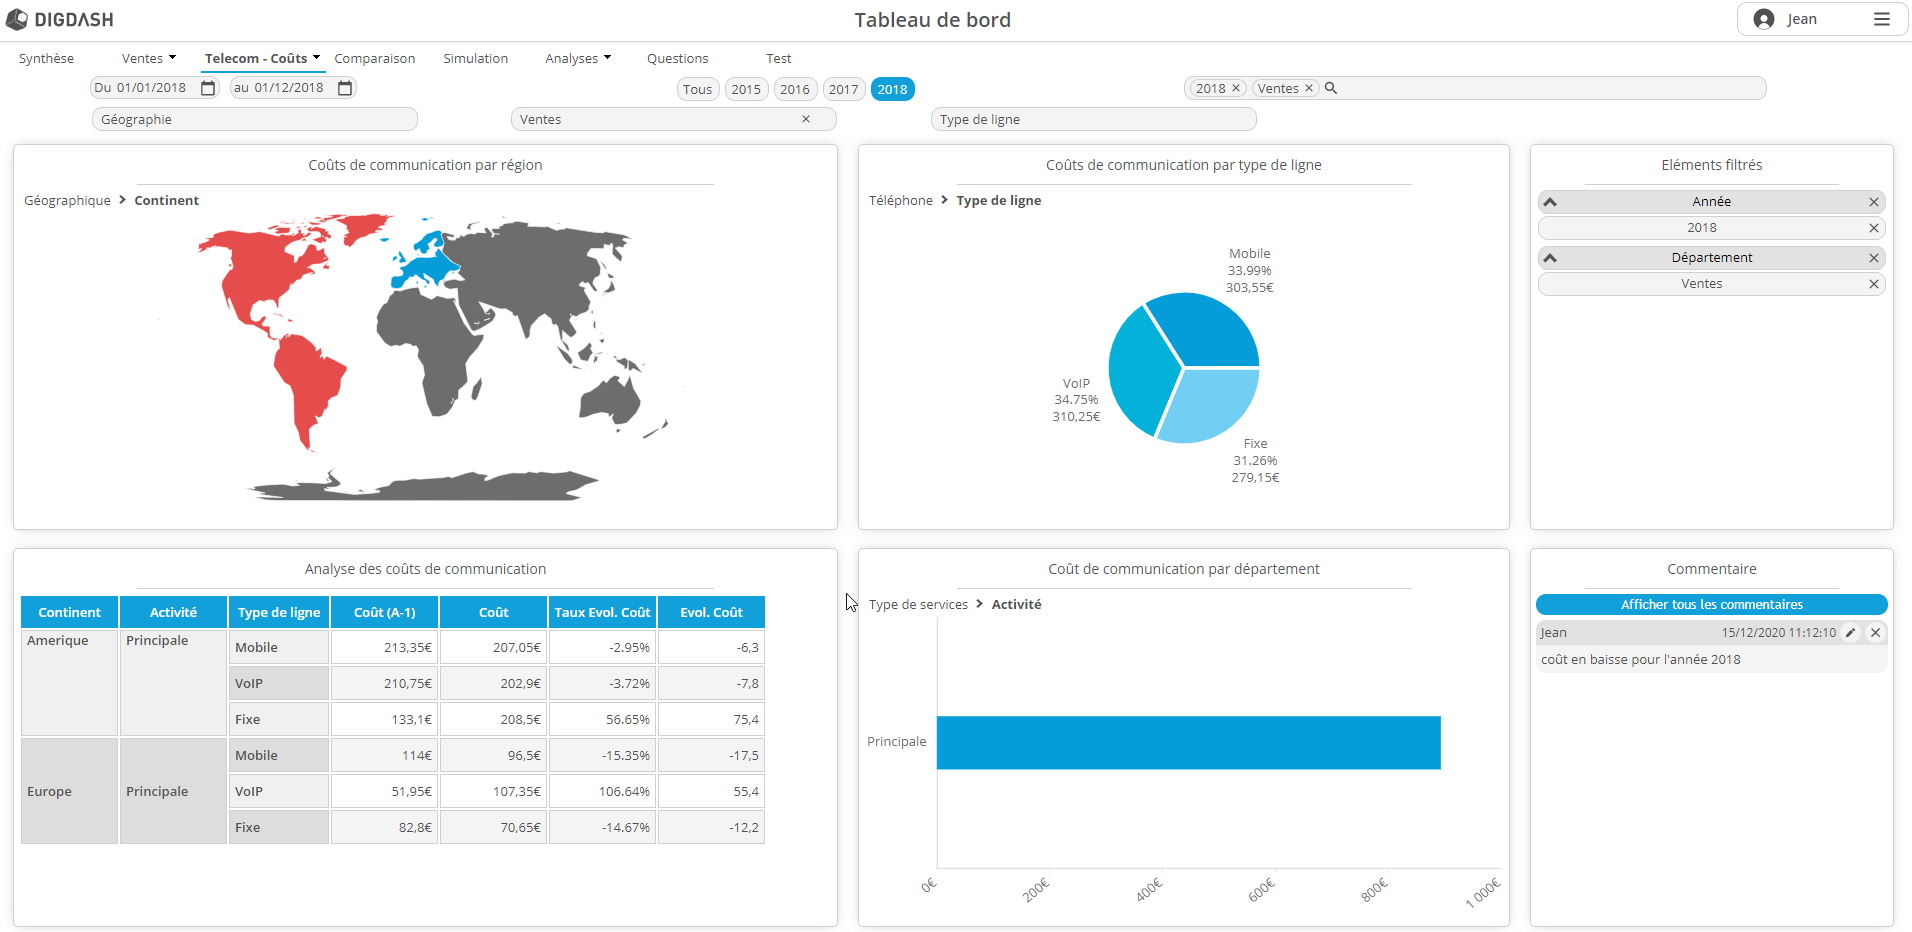
Task: Remove the 2018 tag in search bar
Action: coord(1236,88)
